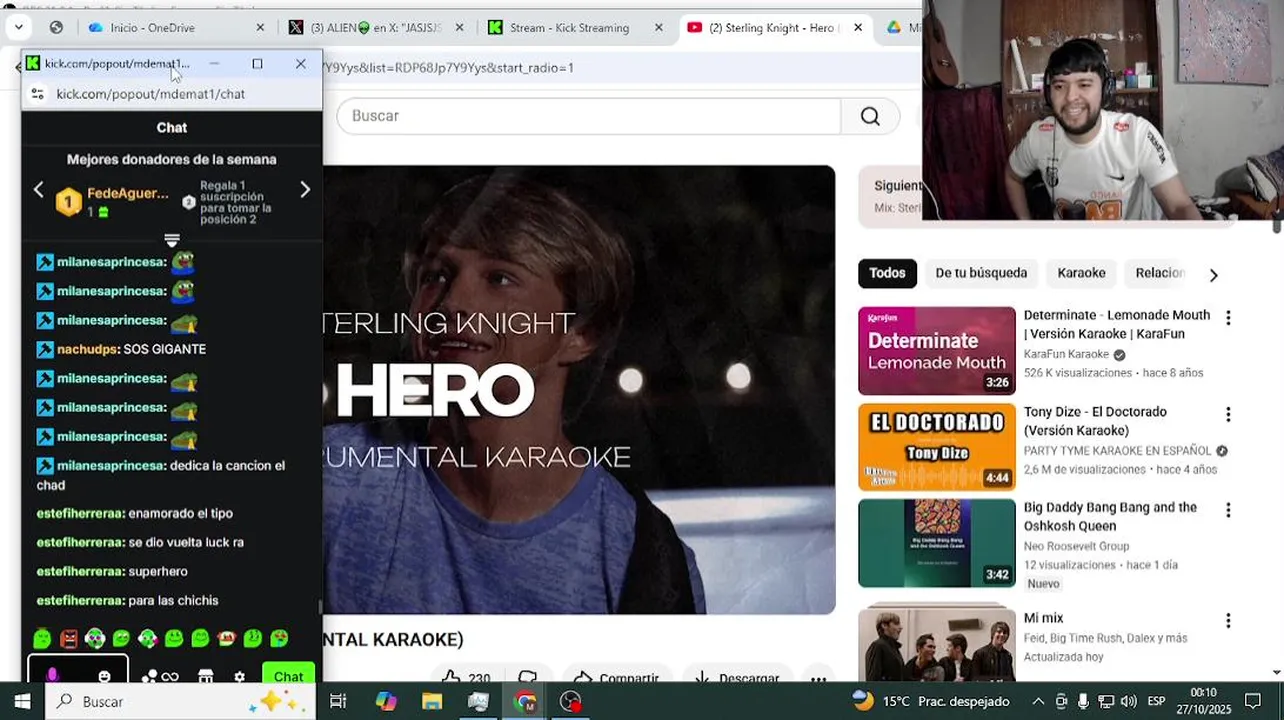This screenshot has width=1284, height=720.
Task: Open menu for Mi mix item
Action: click(1228, 621)
